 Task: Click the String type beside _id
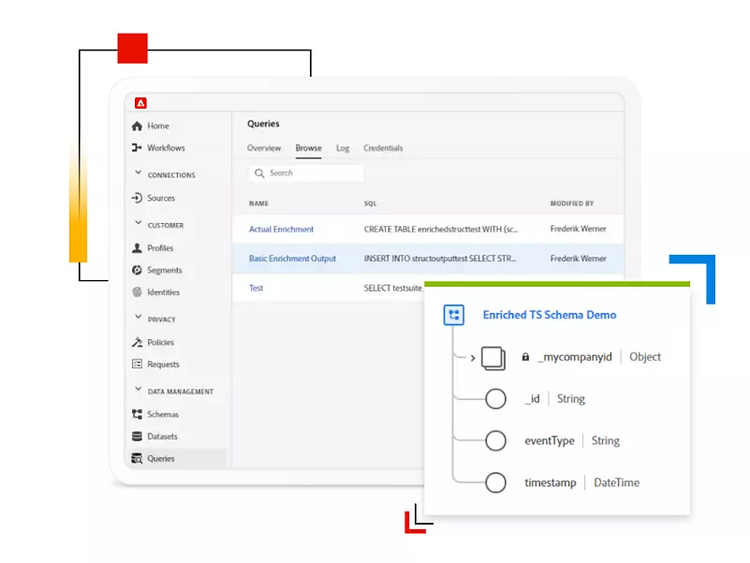point(571,398)
